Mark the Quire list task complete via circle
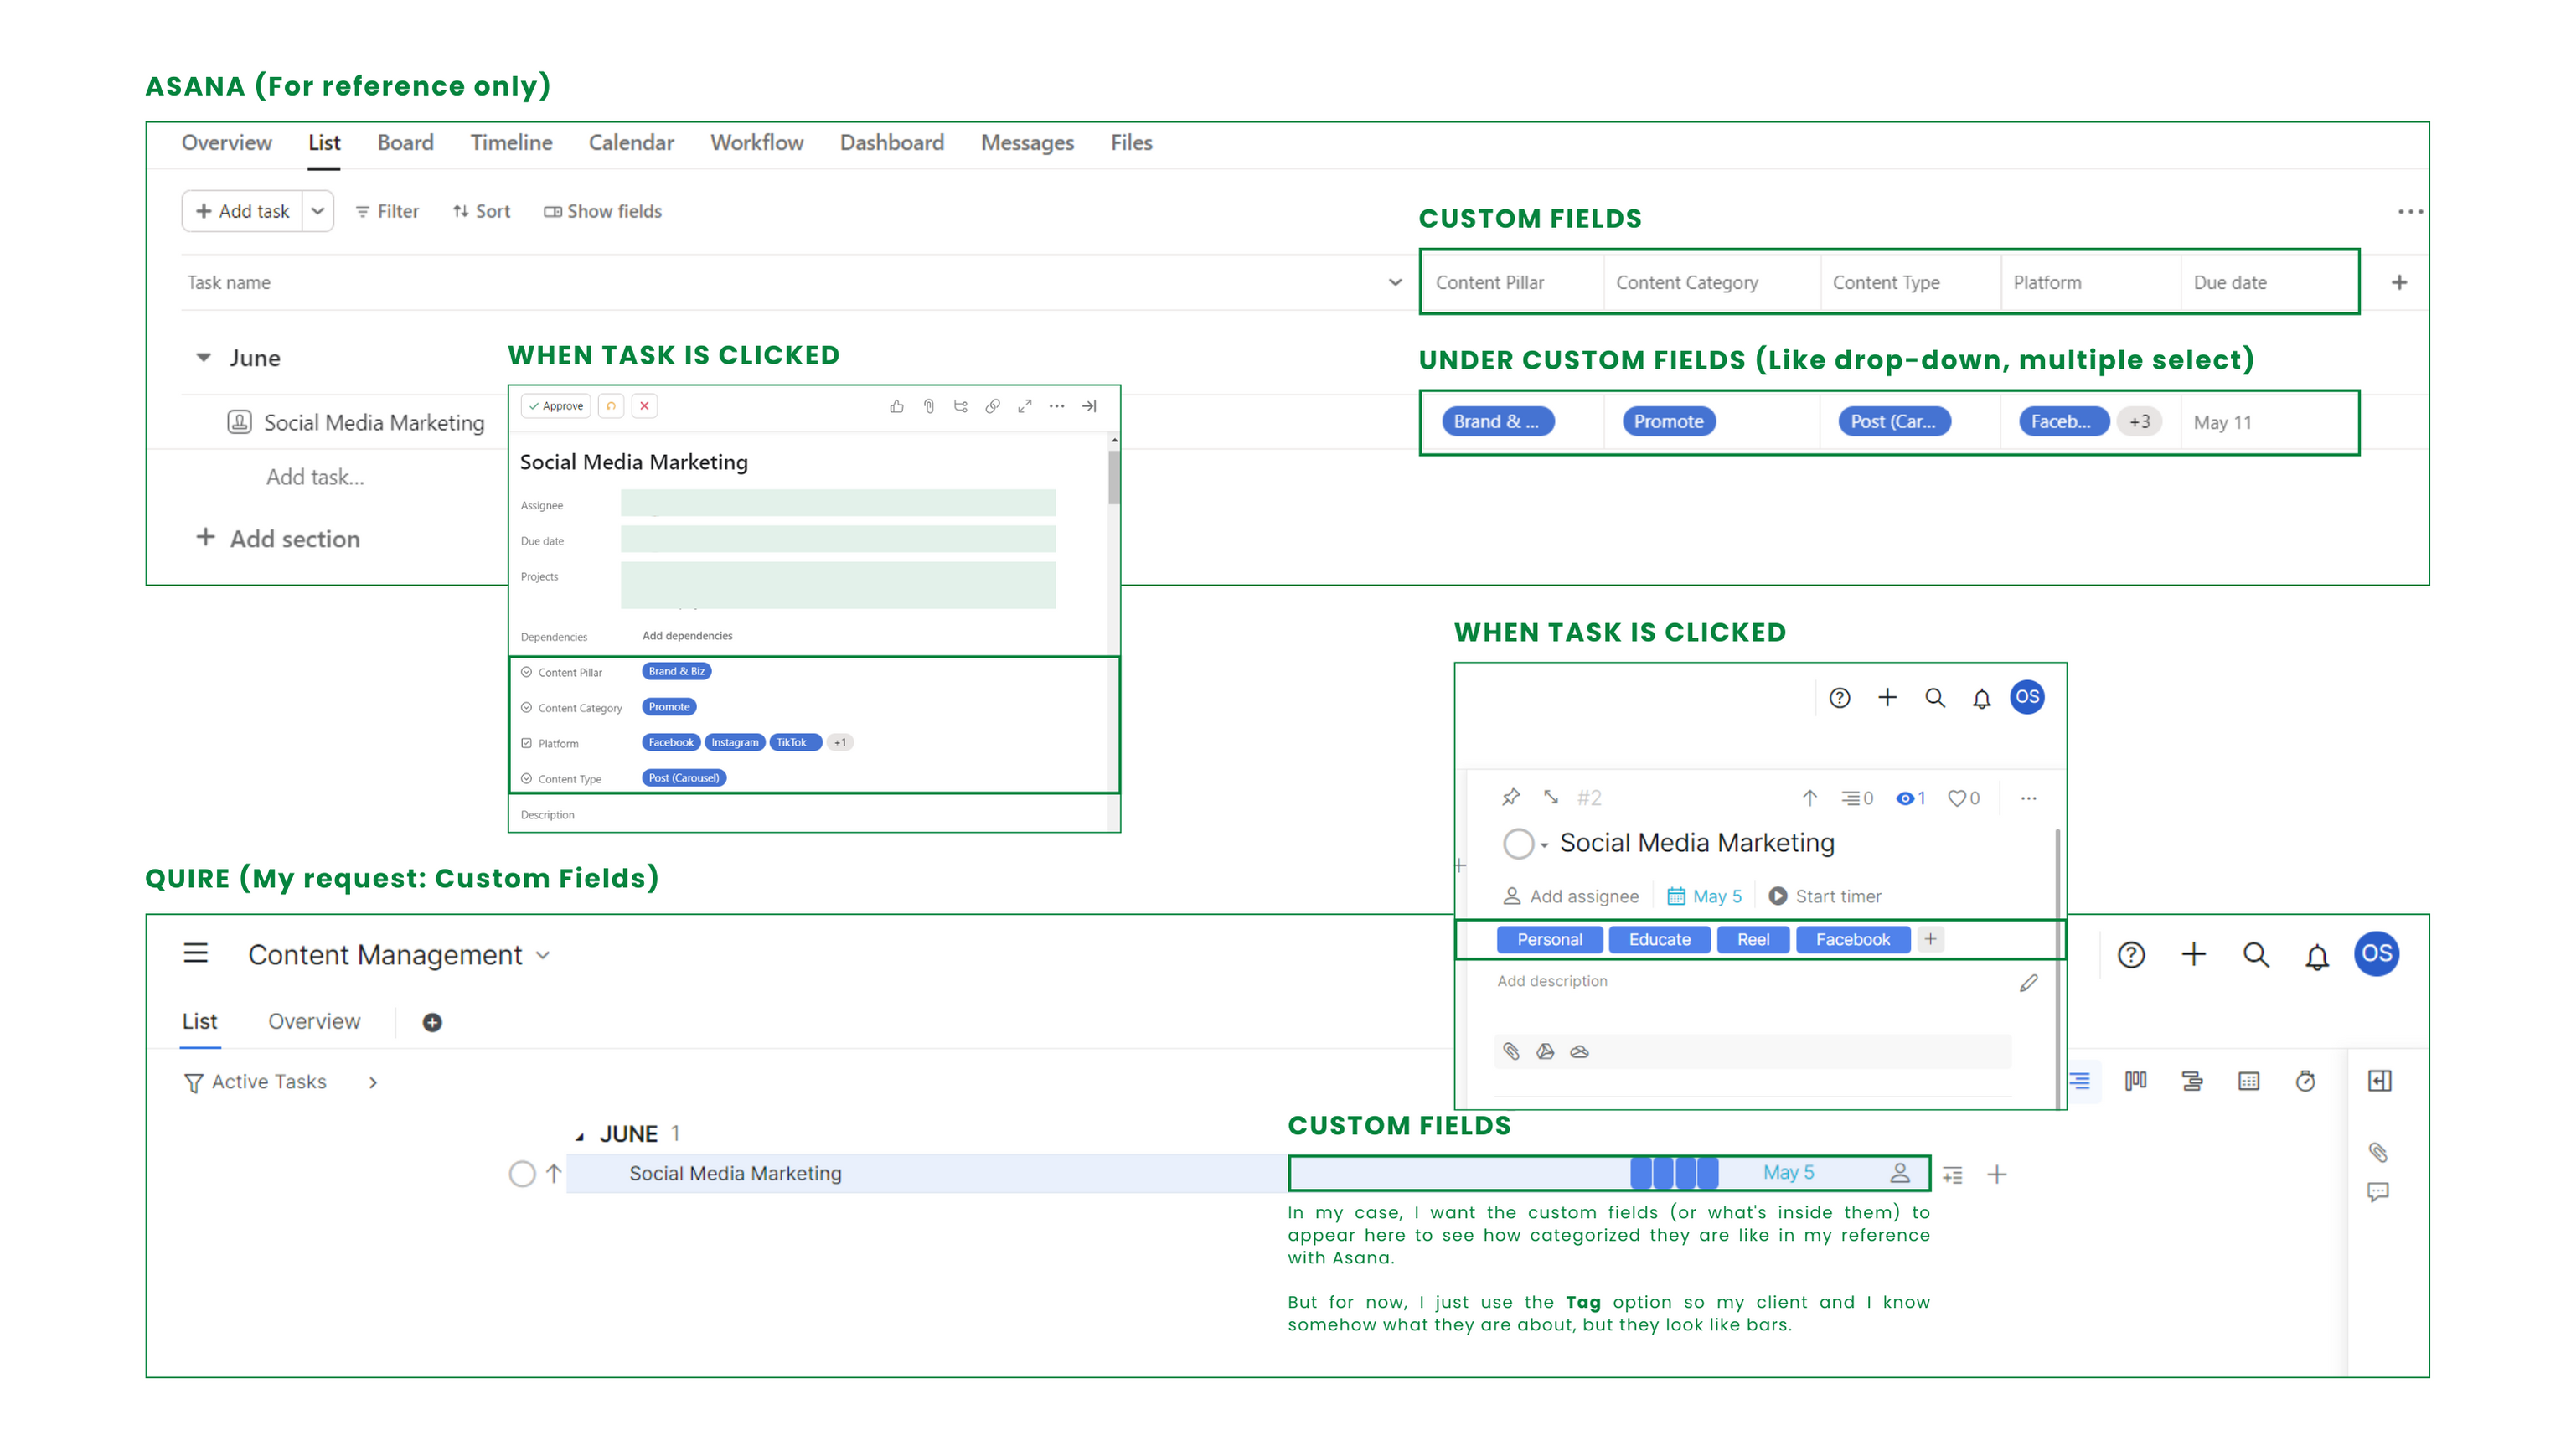This screenshot has height=1451, width=2576. pyautogui.click(x=522, y=1173)
